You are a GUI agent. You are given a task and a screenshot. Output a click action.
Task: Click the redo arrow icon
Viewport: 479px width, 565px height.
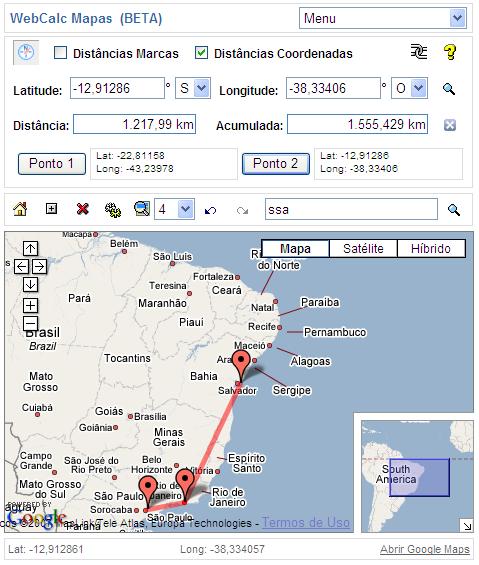pos(242,210)
